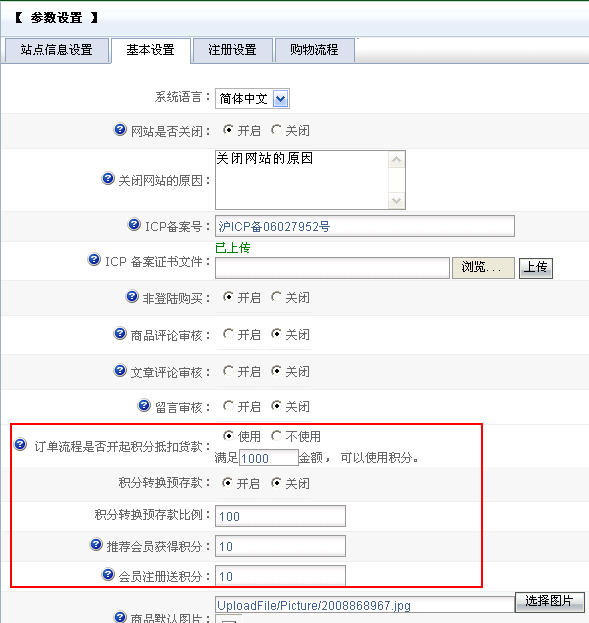The width and height of the screenshot is (589, 623).
Task: Open help icon for 文章评论审核
Action: [x=120, y=370]
